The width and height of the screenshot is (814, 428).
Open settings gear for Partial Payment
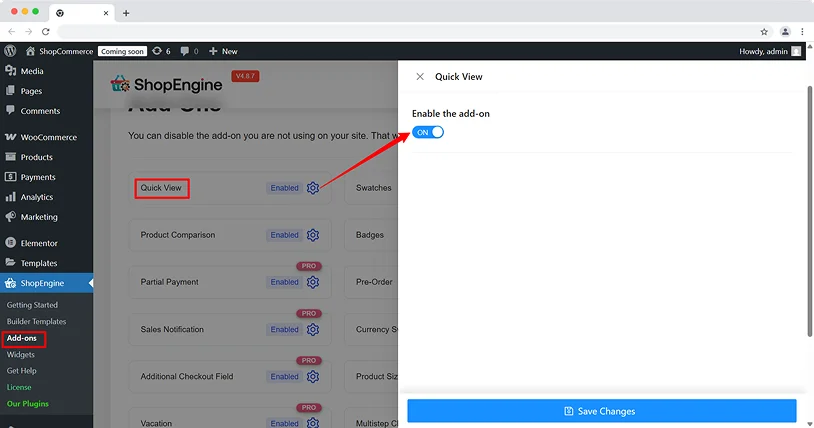pyautogui.click(x=313, y=282)
